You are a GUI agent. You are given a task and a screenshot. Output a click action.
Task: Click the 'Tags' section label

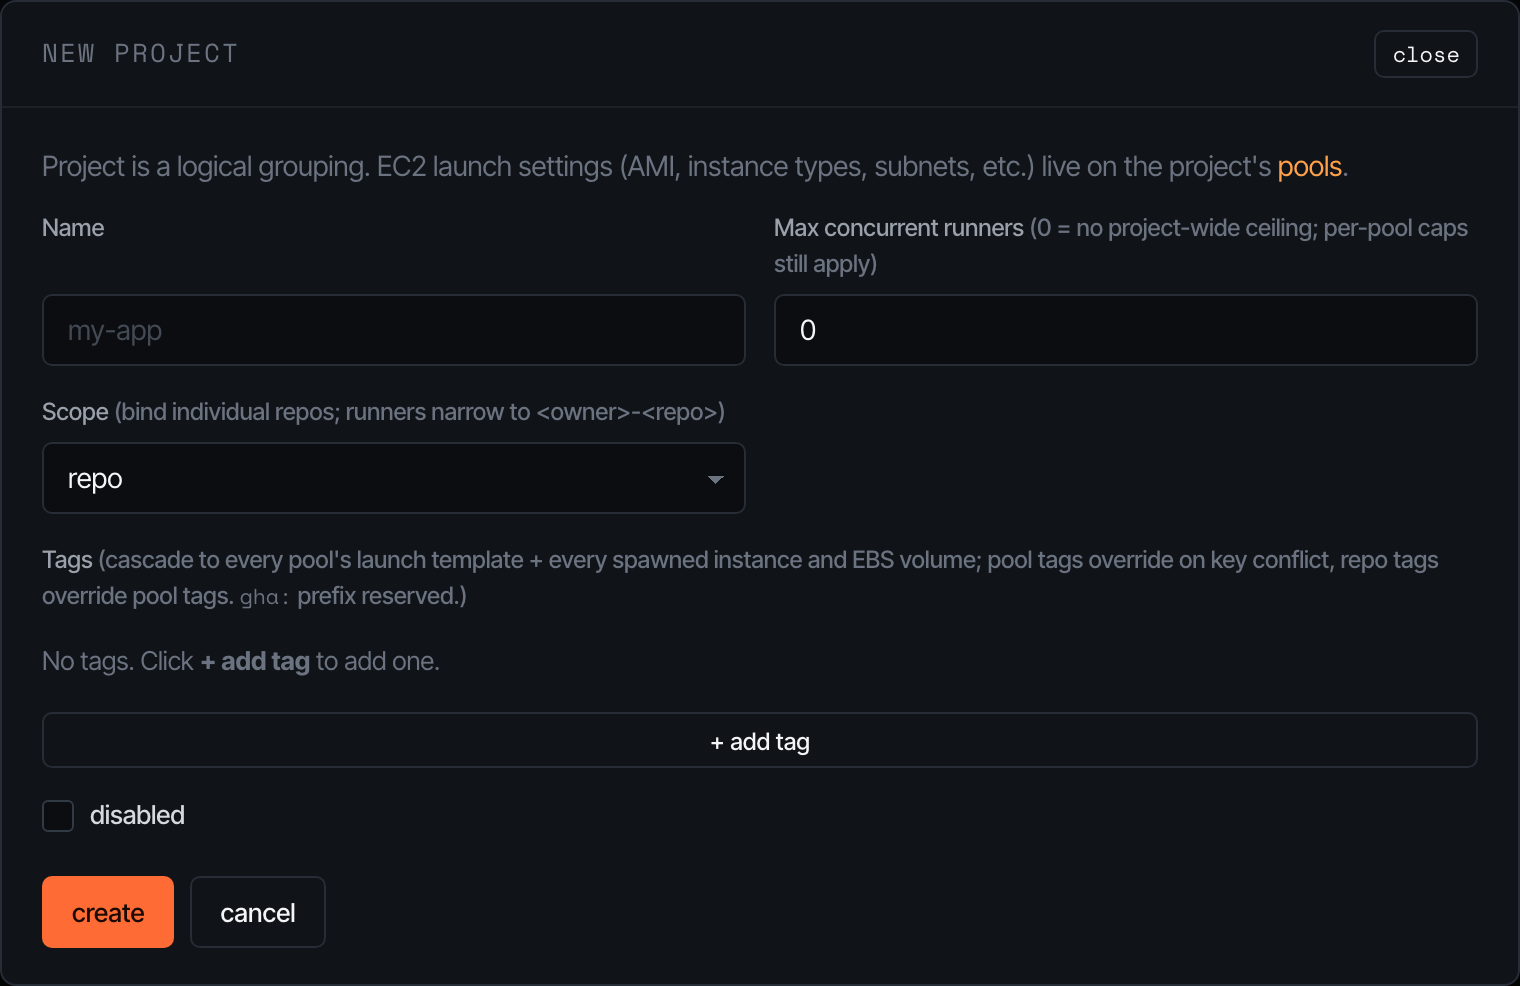coord(67,560)
